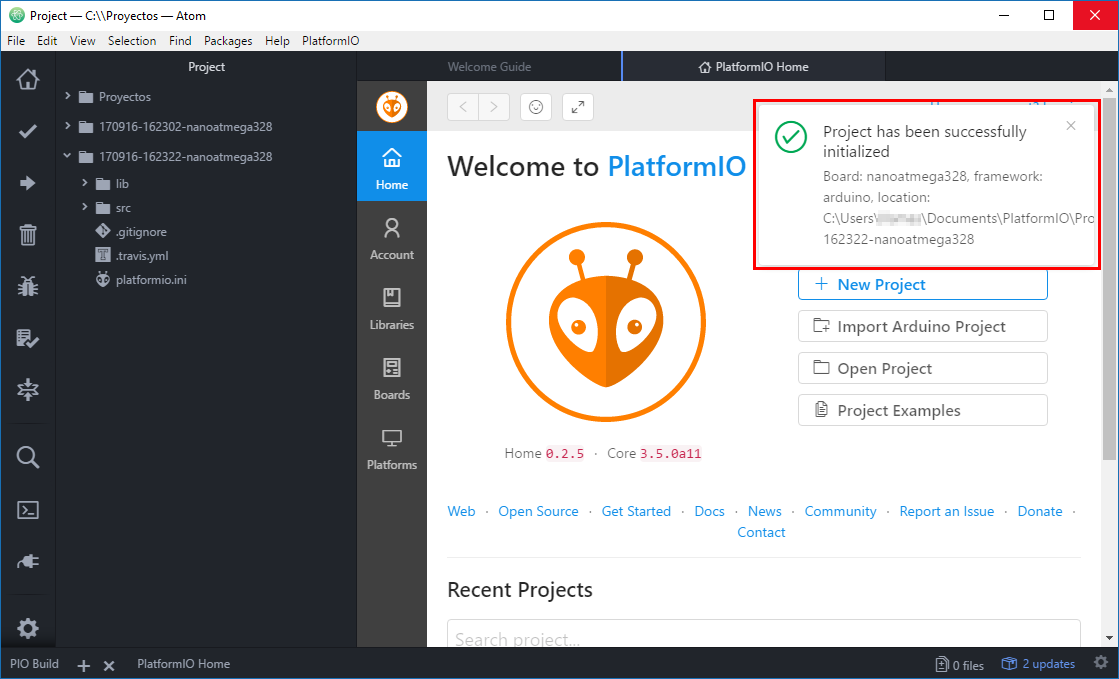The image size is (1119, 679).
Task: Click the 2 updates status bar item
Action: (x=1038, y=664)
